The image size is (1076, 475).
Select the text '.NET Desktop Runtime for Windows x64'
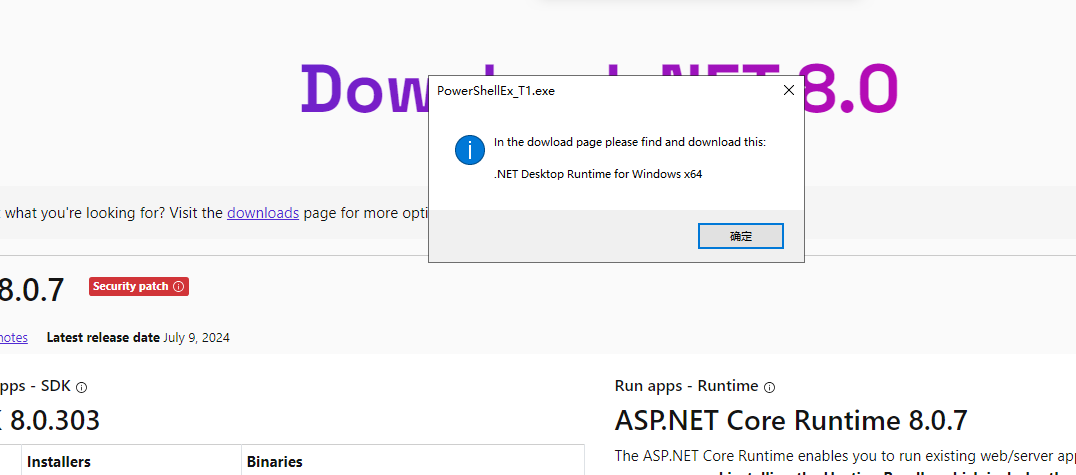598,174
